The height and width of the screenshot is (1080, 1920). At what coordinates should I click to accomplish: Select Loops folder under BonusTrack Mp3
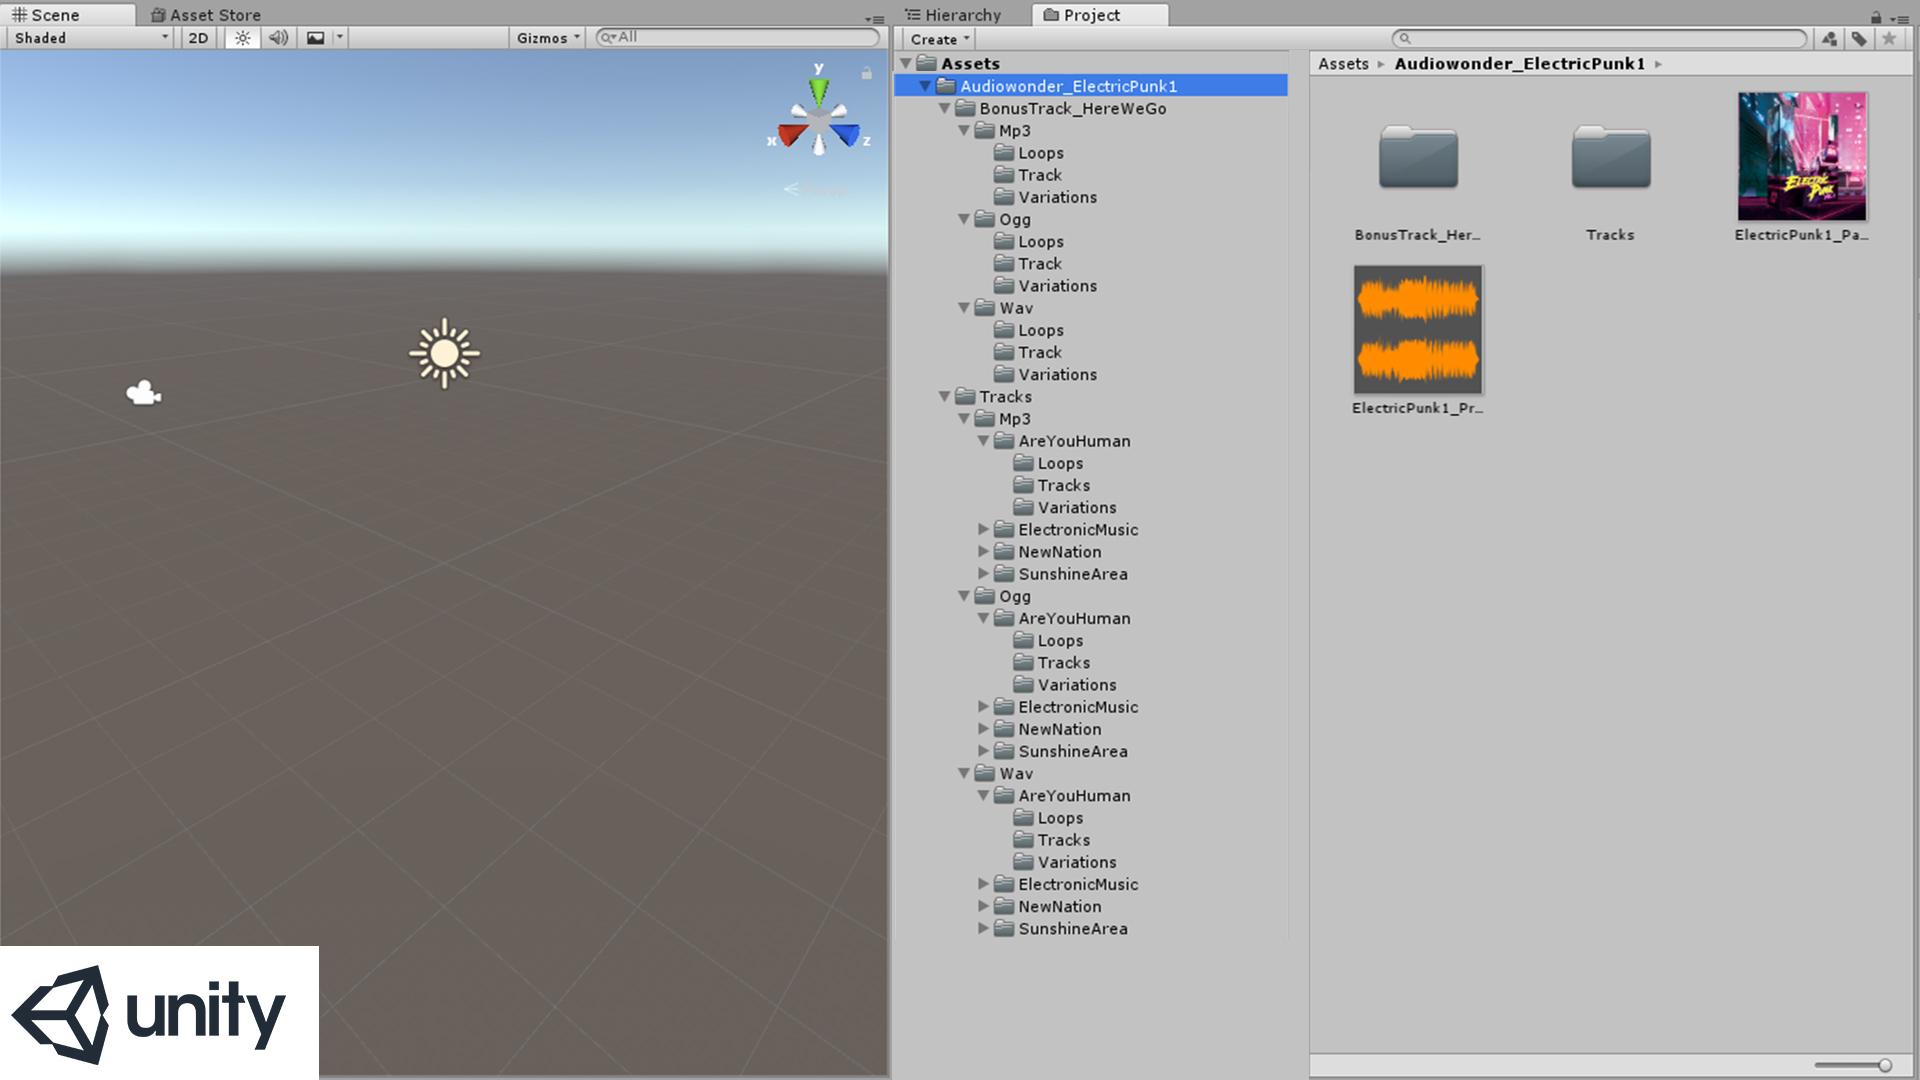point(1040,153)
